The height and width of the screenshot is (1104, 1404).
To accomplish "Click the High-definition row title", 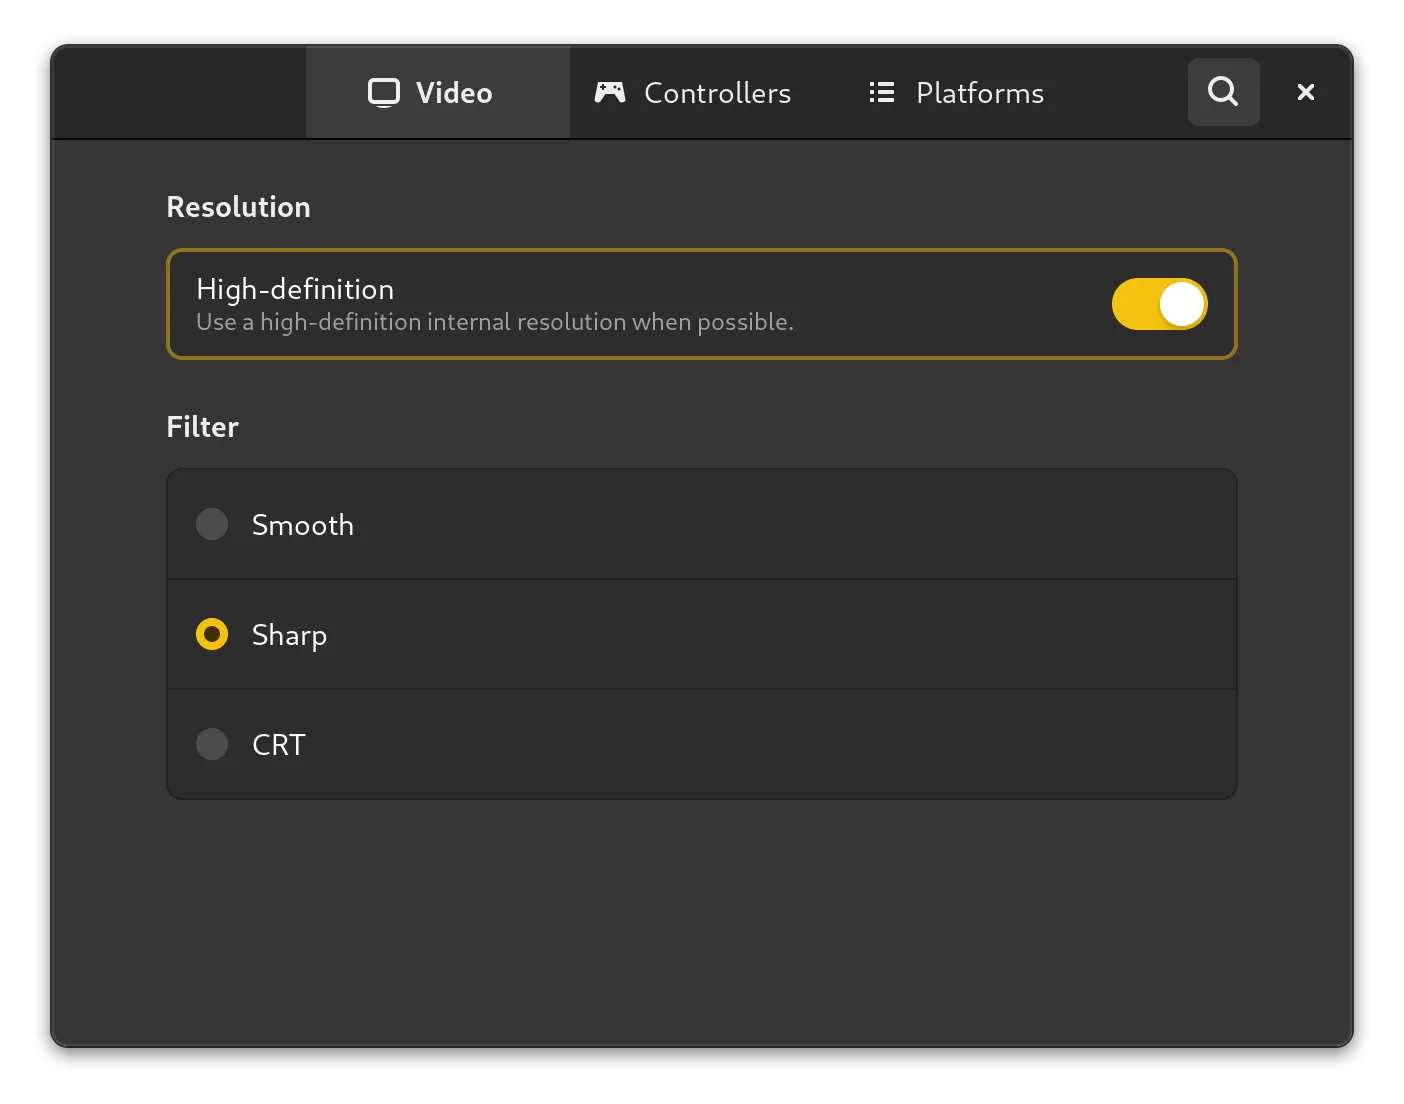I will [295, 289].
